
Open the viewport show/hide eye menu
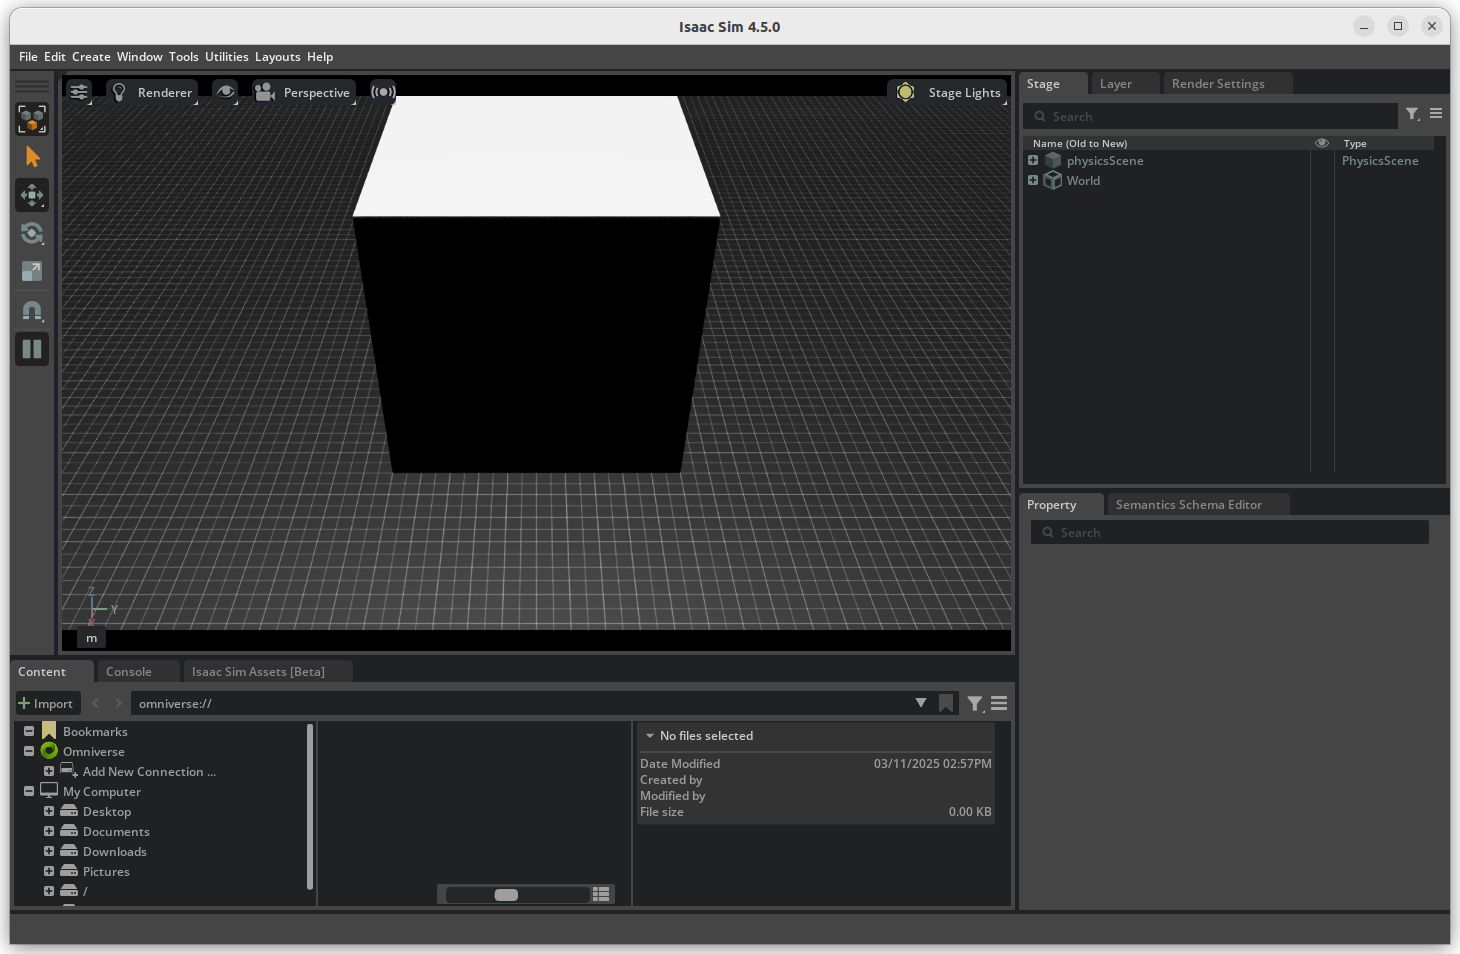[226, 92]
